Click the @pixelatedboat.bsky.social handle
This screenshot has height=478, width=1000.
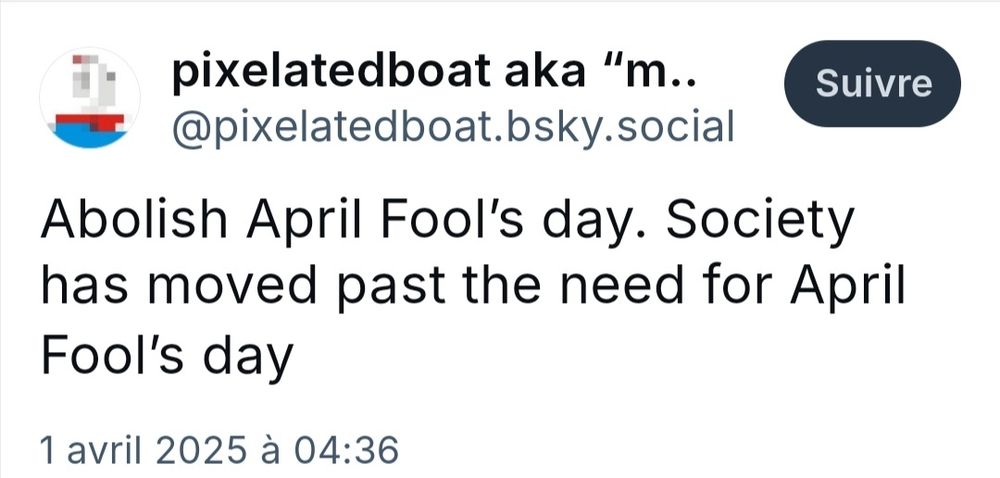click(452, 127)
